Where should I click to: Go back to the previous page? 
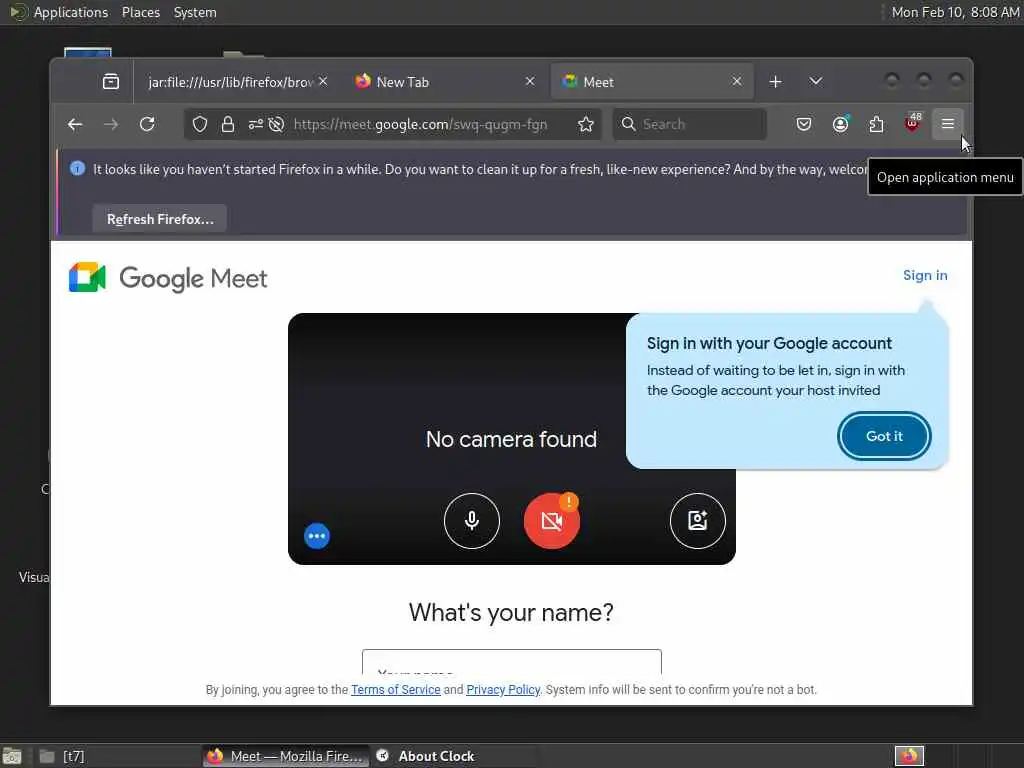75,124
